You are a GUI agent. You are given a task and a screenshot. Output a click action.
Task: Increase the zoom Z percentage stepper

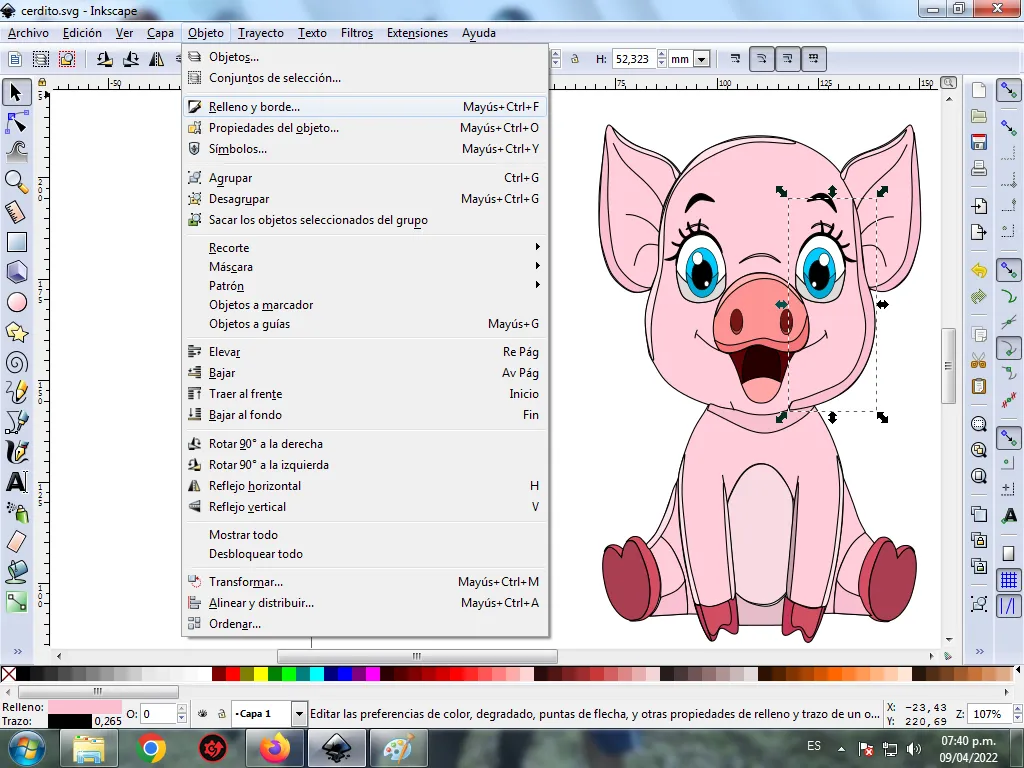point(1016,709)
